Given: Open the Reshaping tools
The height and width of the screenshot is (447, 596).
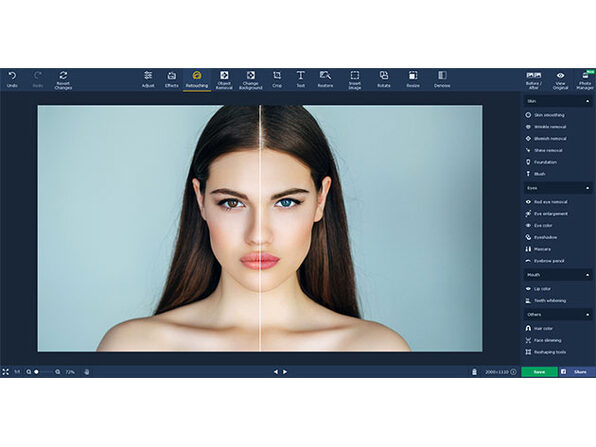Looking at the screenshot, I should 545,352.
